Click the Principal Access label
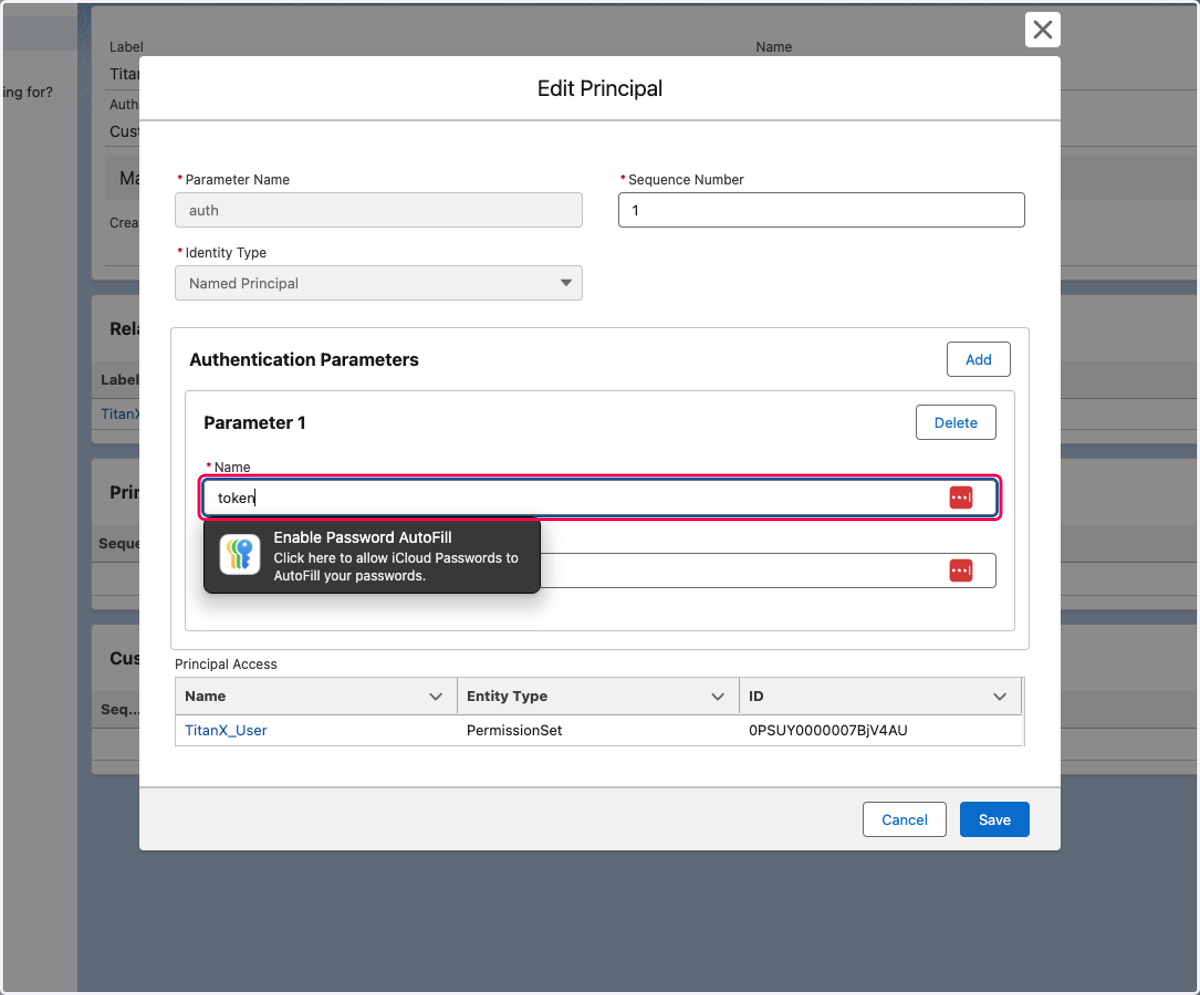Image resolution: width=1200 pixels, height=995 pixels. click(x=226, y=663)
